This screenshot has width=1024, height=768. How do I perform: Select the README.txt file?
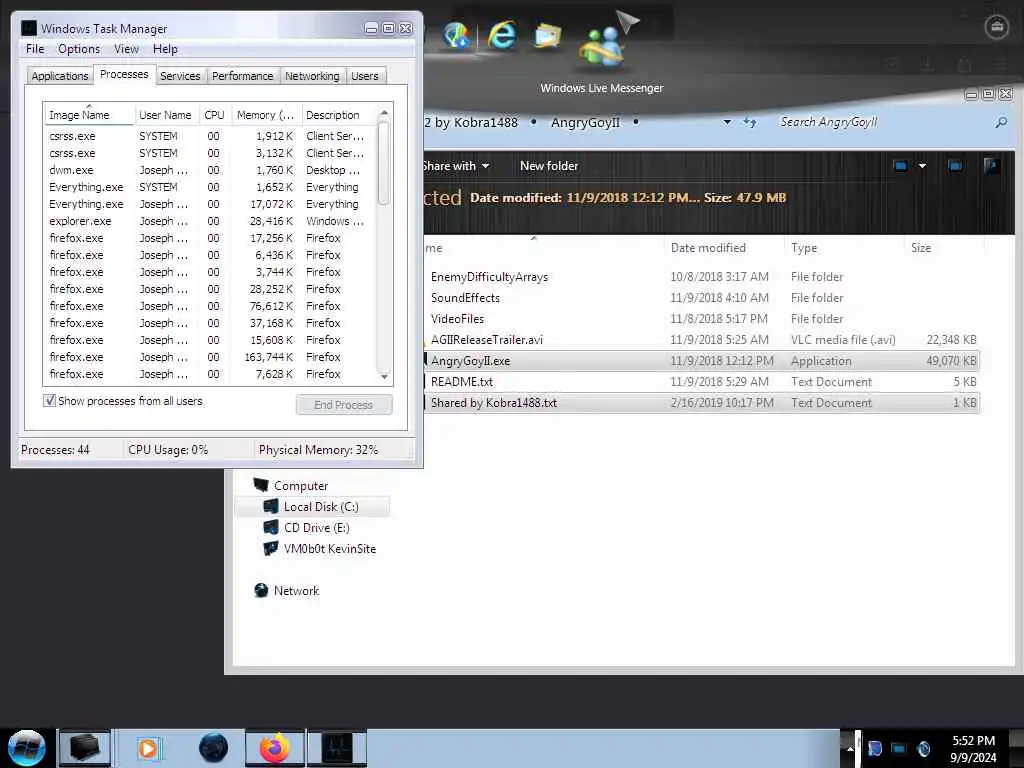(702, 381)
